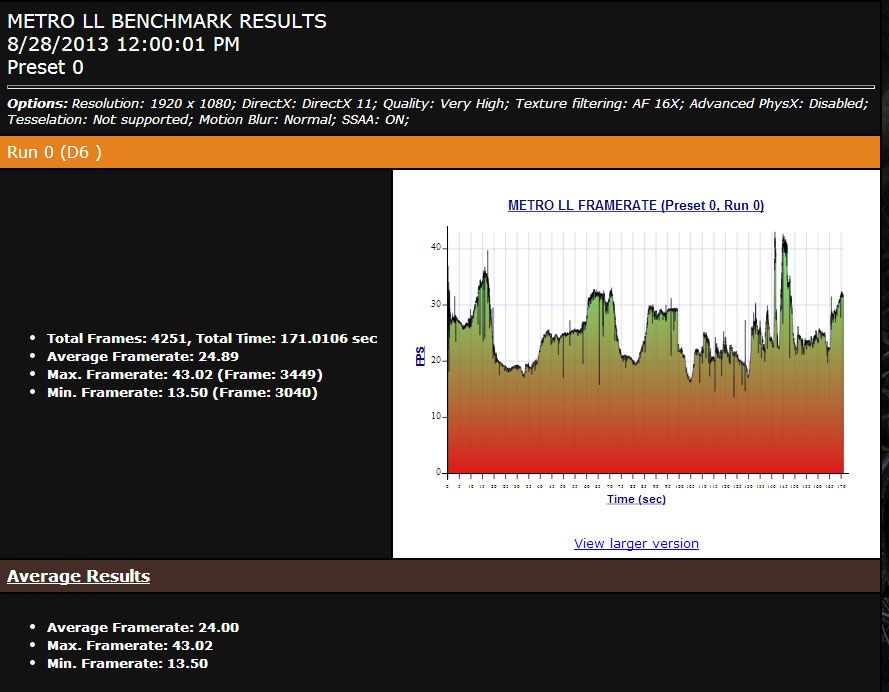Click the 'METRO LL BENCHMARK RESULTS' title
Screen dimensions: 889x692
click(x=167, y=21)
